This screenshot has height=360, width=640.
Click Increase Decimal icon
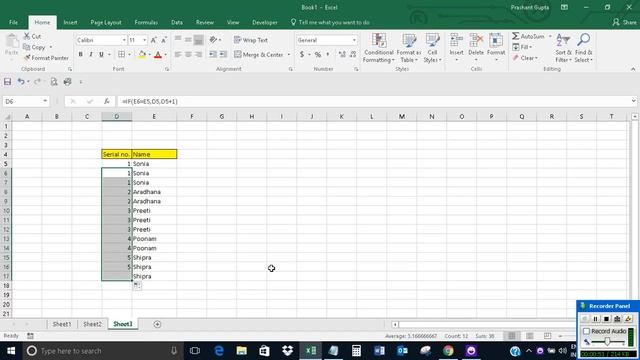point(342,54)
